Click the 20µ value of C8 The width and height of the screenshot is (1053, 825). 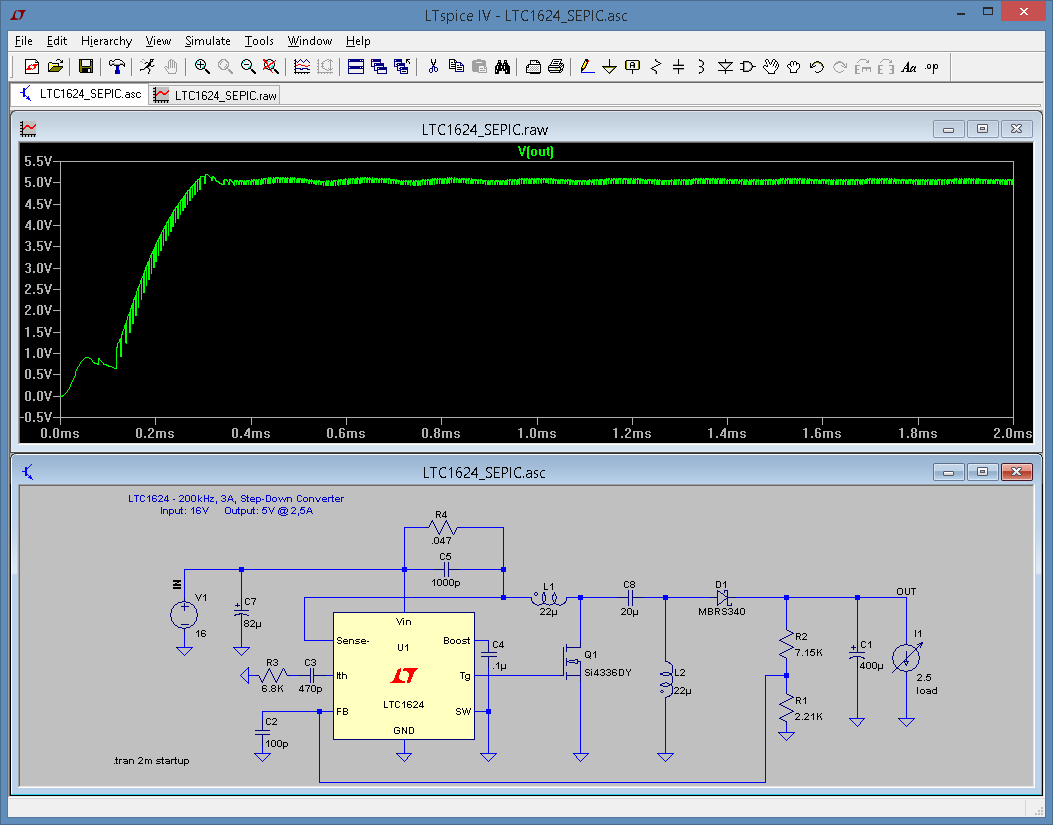tap(629, 611)
